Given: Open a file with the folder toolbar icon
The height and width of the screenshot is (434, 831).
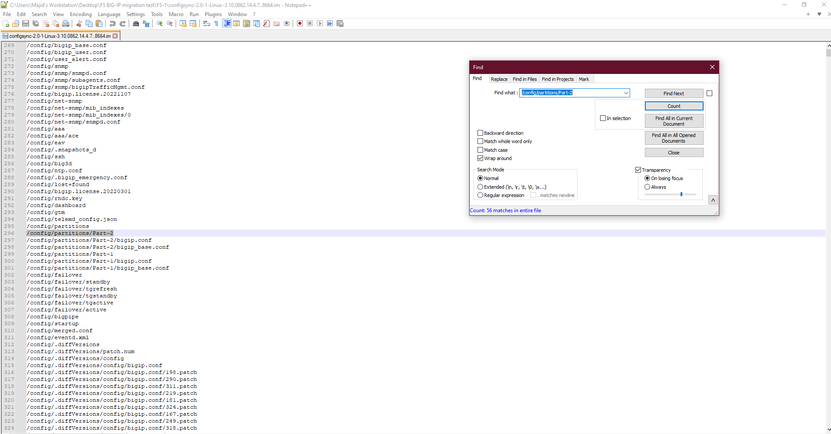Looking at the screenshot, I should (x=15, y=24).
